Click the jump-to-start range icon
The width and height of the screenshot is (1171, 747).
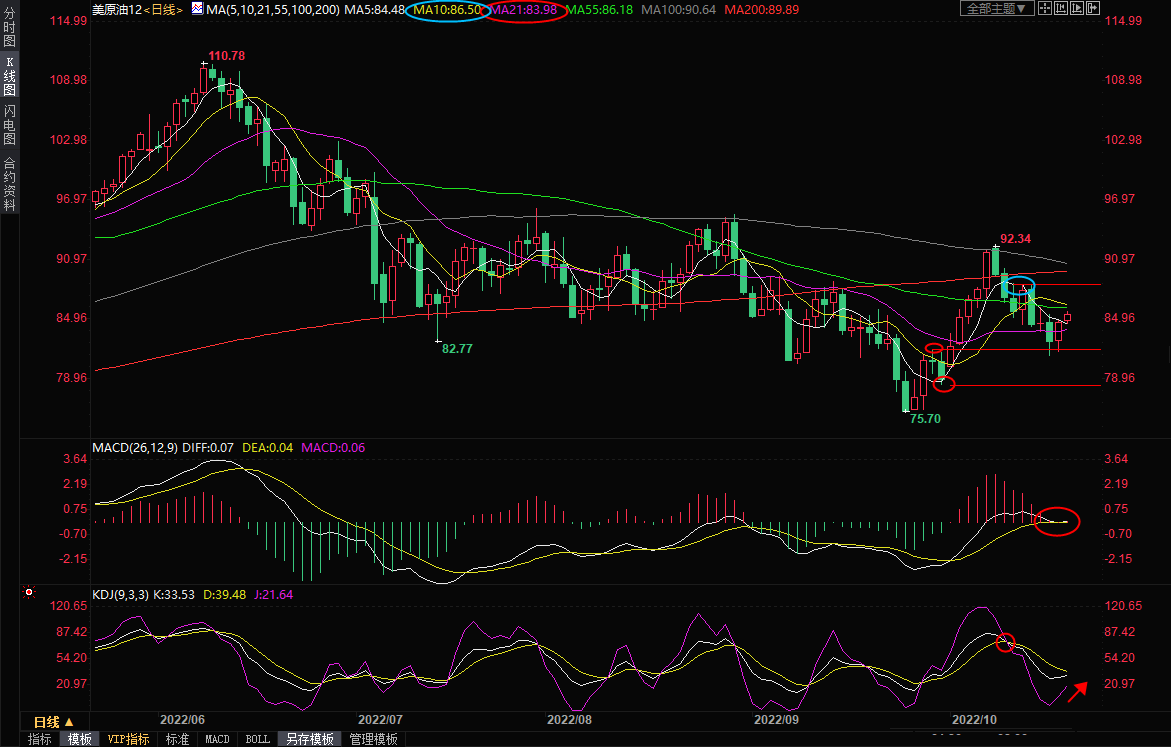[1060, 9]
